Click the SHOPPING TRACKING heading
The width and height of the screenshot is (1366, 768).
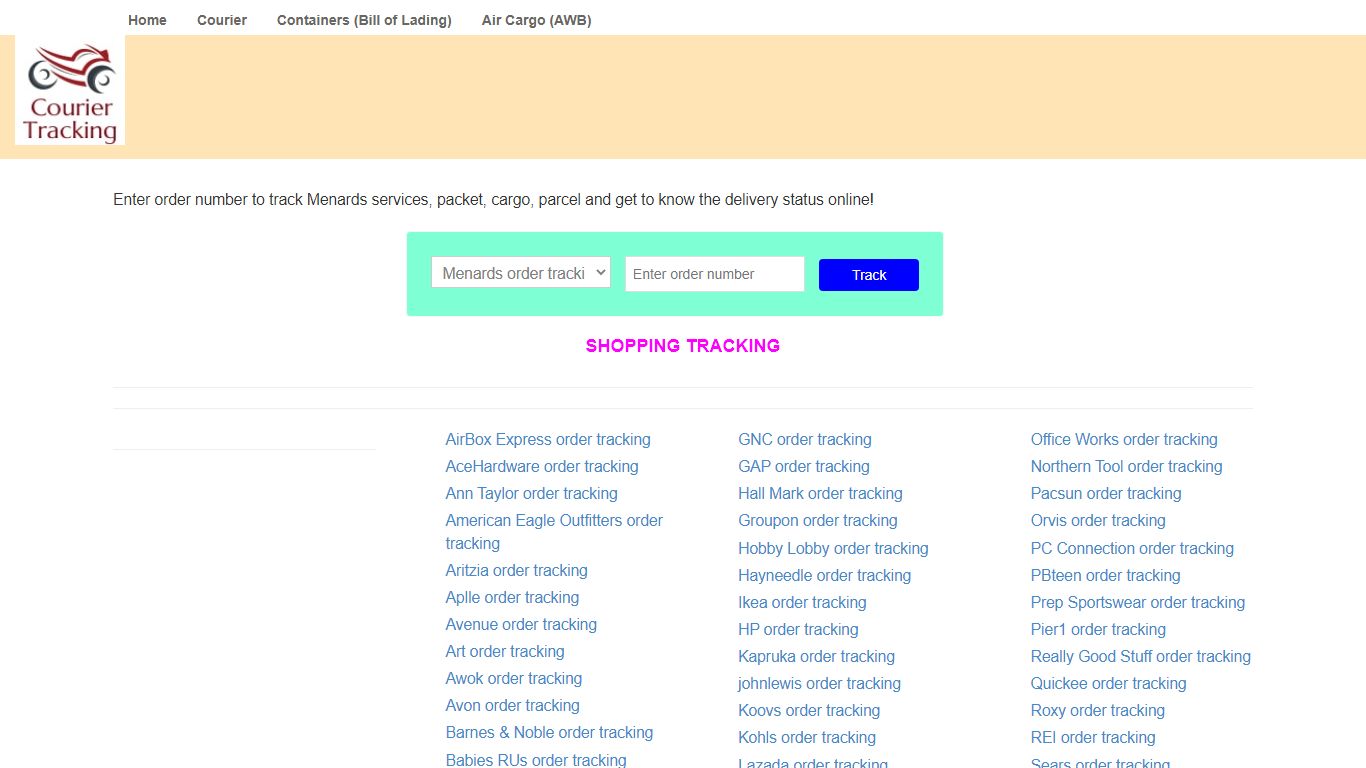click(683, 345)
